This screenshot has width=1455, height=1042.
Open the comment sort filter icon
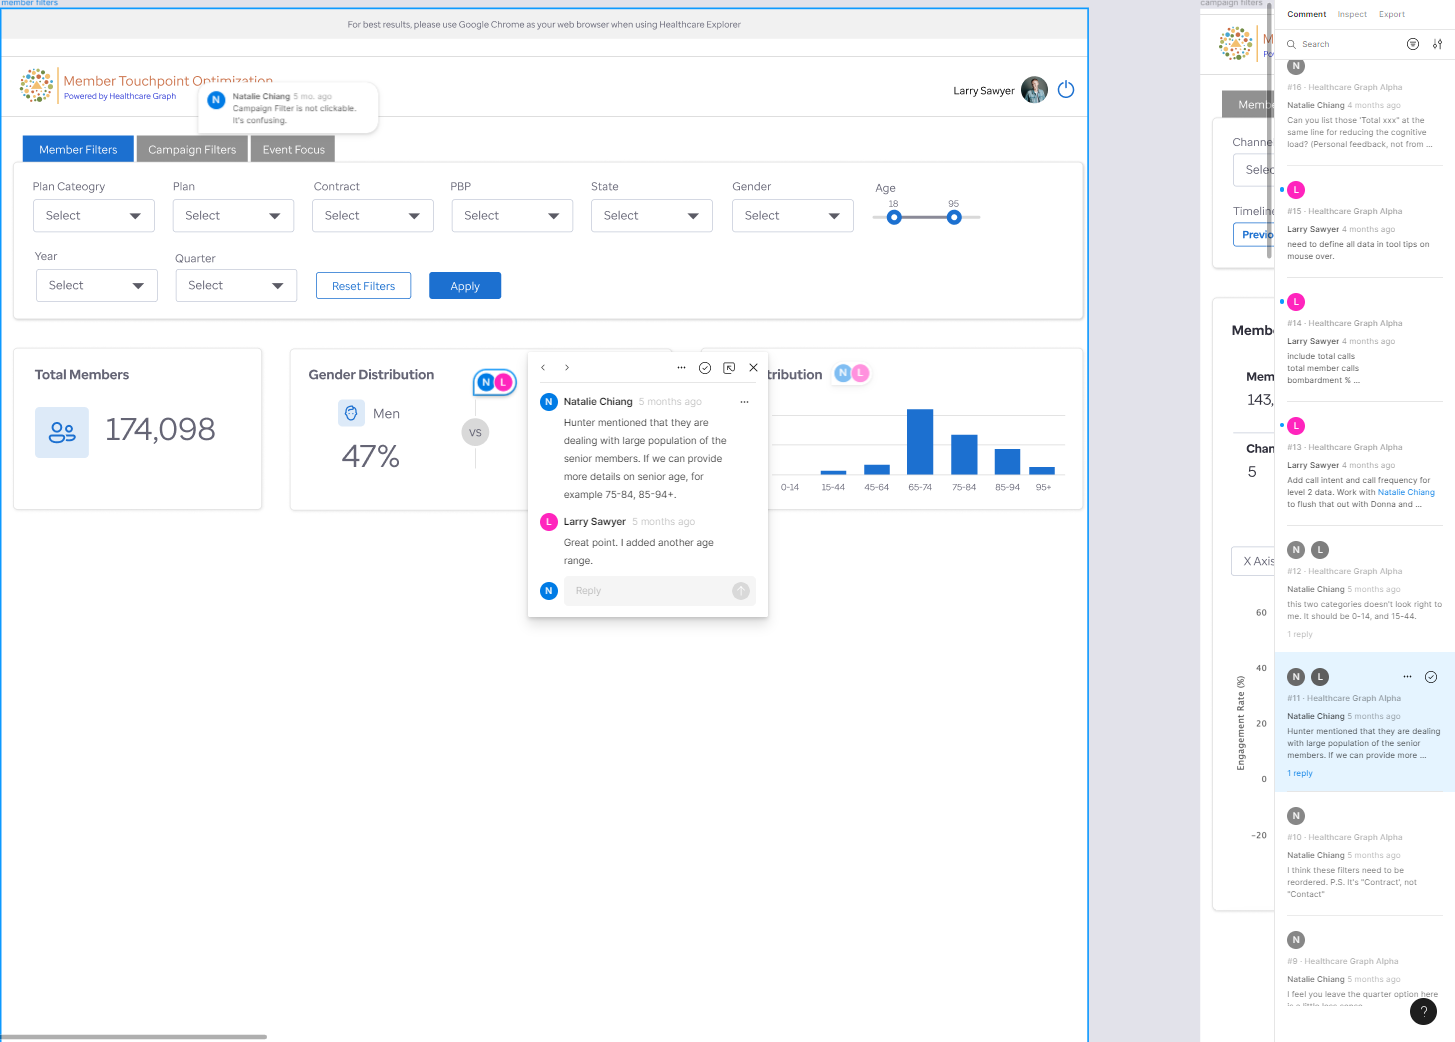click(1413, 44)
